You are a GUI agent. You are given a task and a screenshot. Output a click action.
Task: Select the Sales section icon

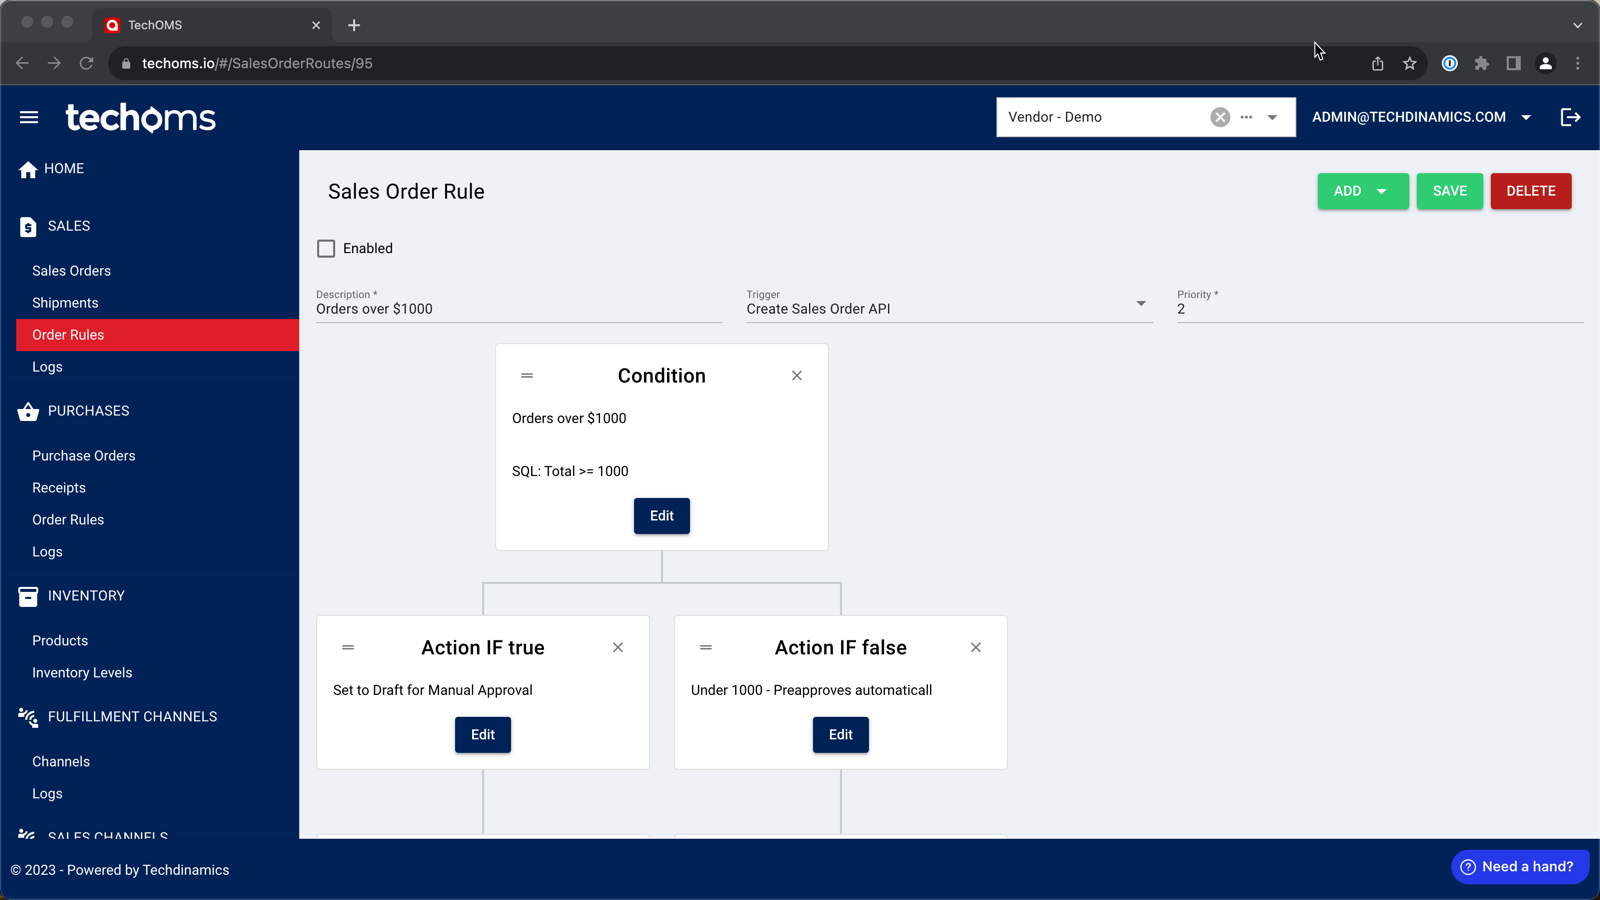point(27,226)
